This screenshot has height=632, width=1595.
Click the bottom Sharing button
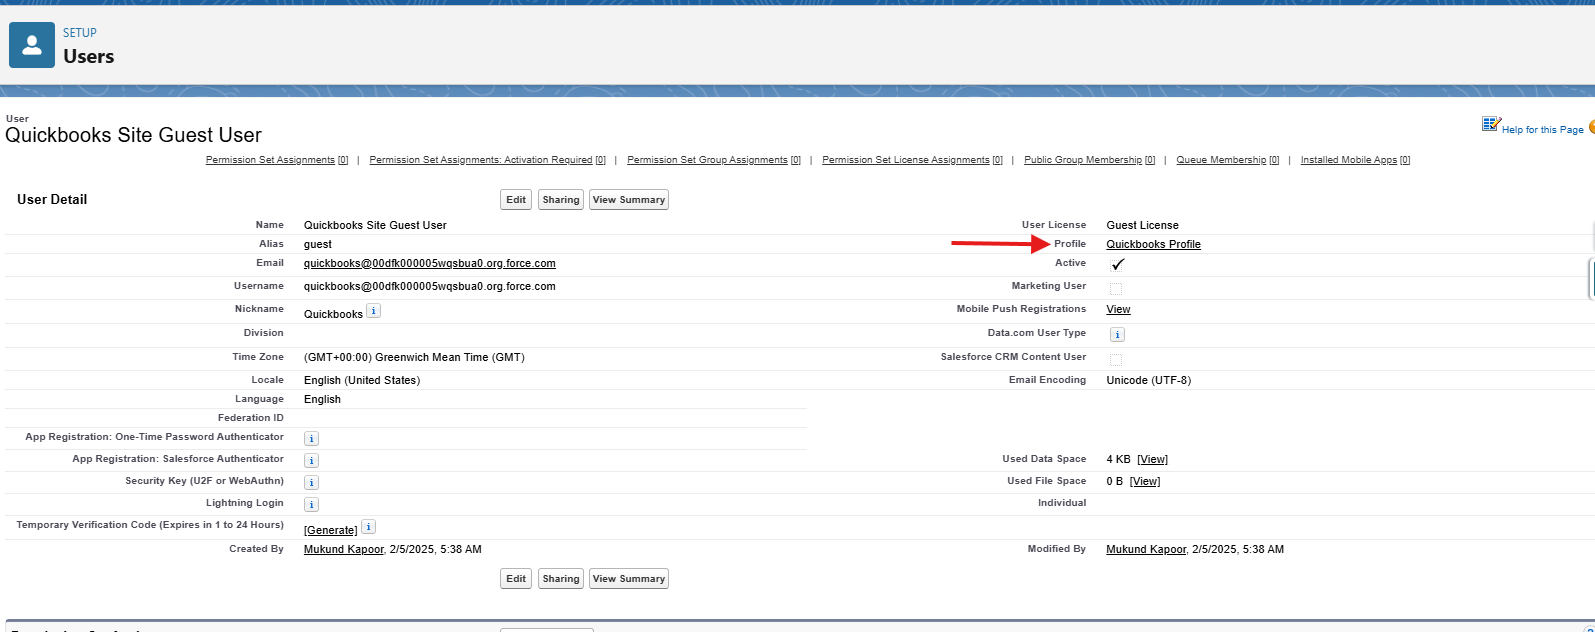tap(561, 579)
